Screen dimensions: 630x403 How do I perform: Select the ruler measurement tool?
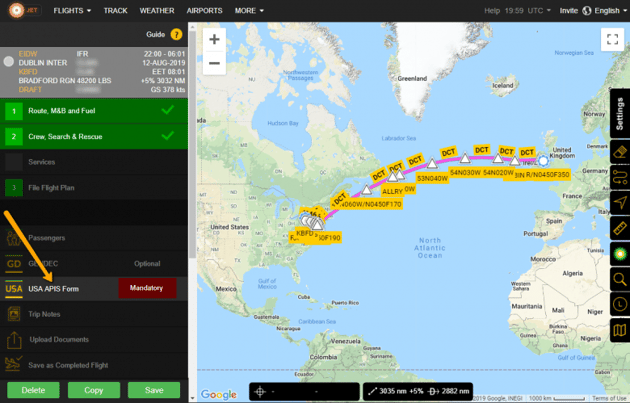click(620, 228)
